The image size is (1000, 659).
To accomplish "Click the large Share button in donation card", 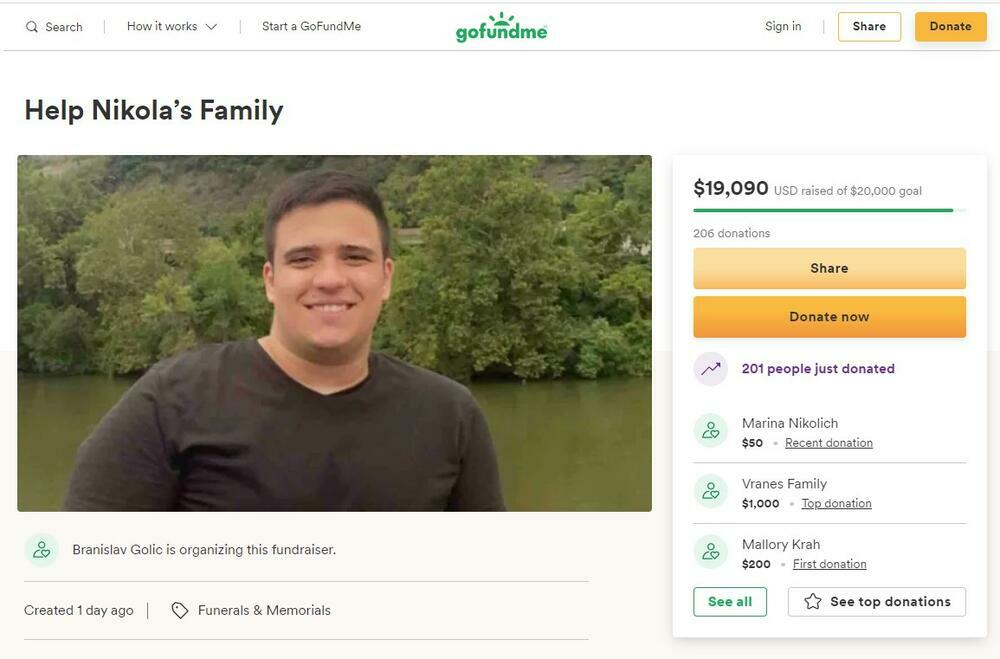I will 829,268.
